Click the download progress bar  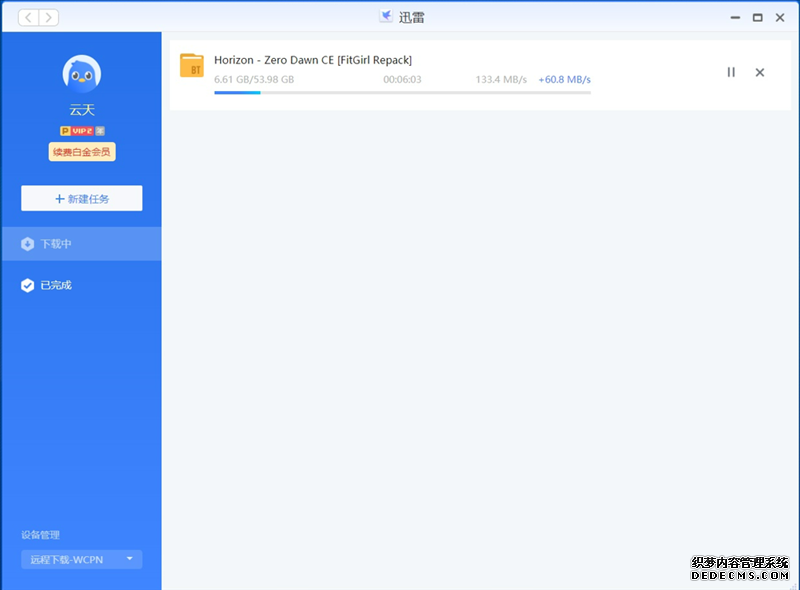point(402,92)
